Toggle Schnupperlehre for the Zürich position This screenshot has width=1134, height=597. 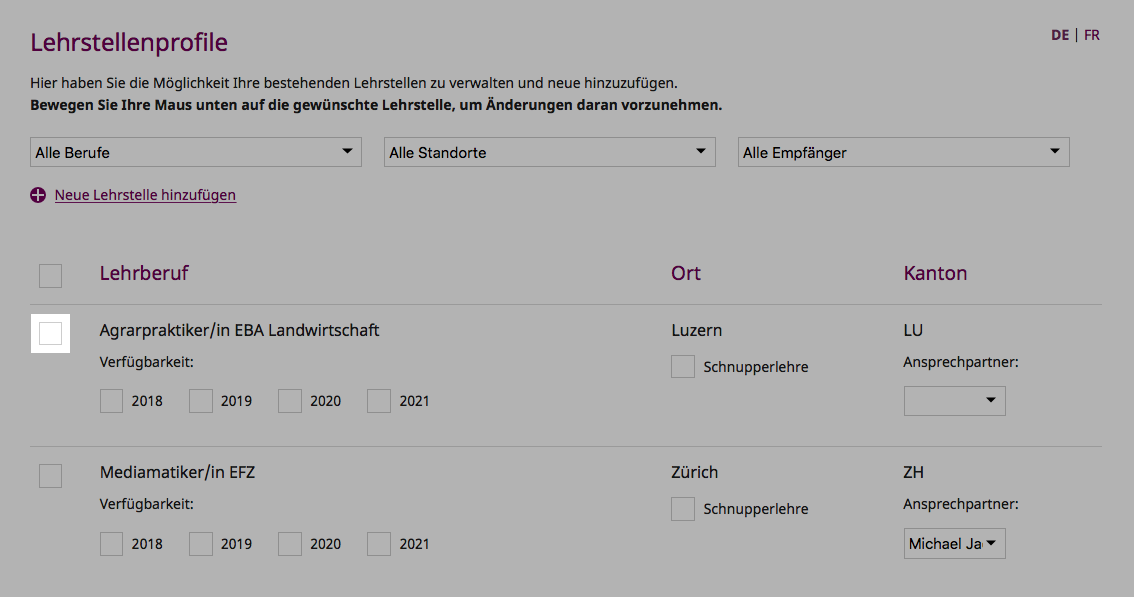pos(683,509)
